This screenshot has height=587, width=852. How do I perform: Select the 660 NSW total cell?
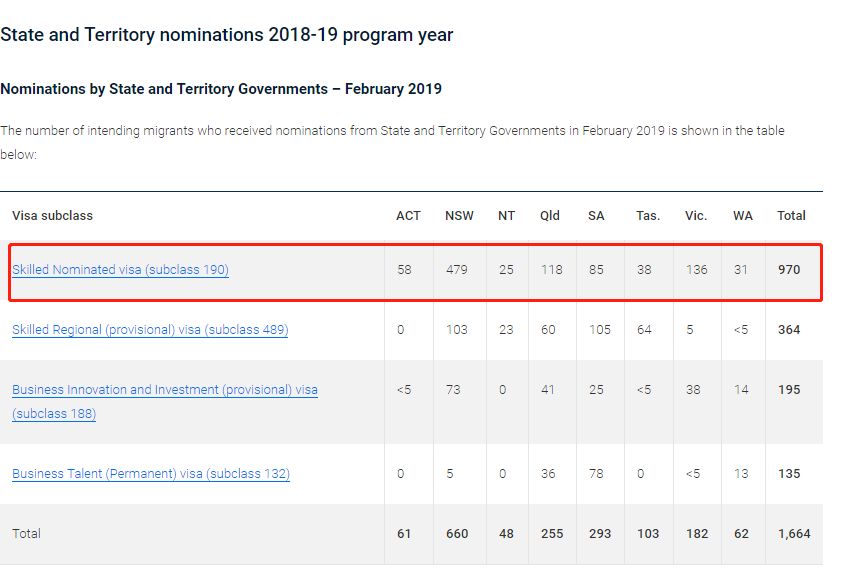pos(457,534)
